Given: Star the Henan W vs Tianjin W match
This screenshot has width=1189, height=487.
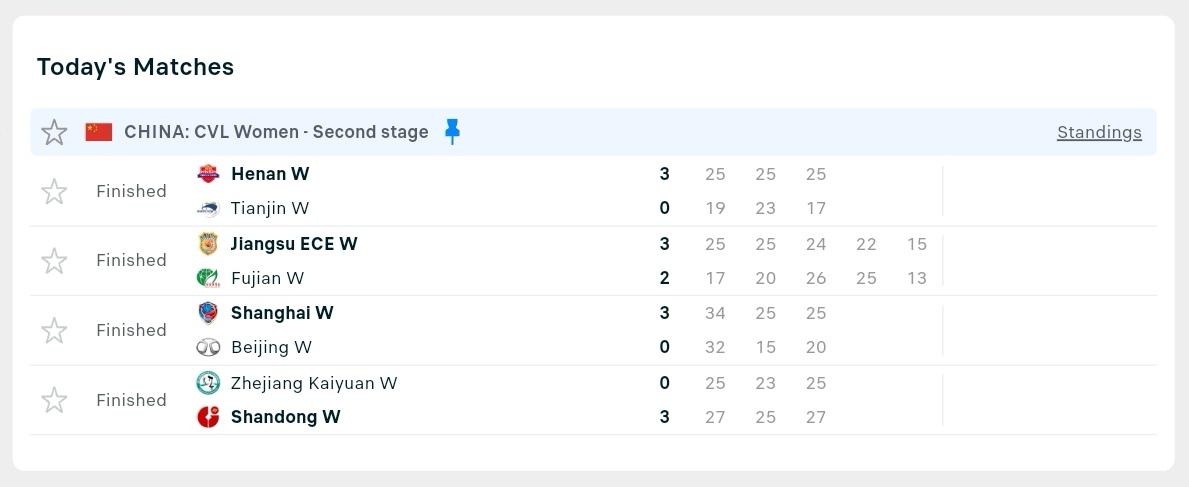Looking at the screenshot, I should pyautogui.click(x=54, y=191).
